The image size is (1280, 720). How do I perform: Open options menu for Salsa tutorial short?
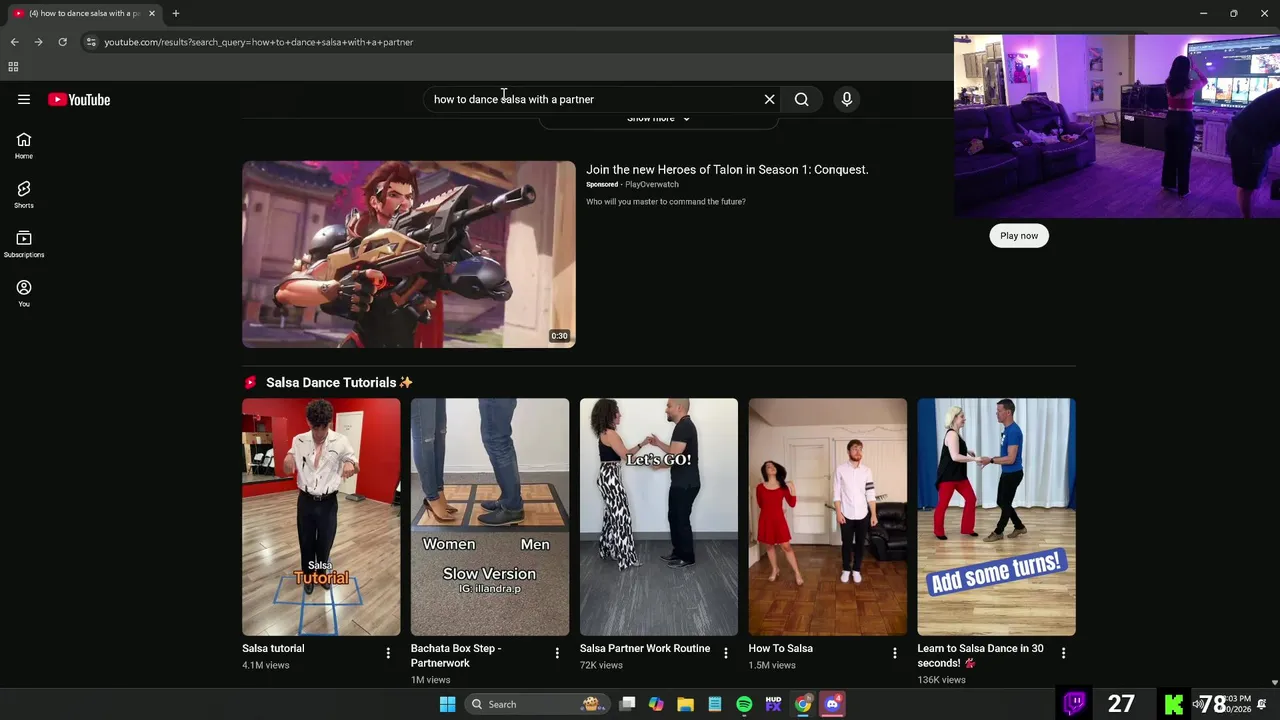[388, 653]
